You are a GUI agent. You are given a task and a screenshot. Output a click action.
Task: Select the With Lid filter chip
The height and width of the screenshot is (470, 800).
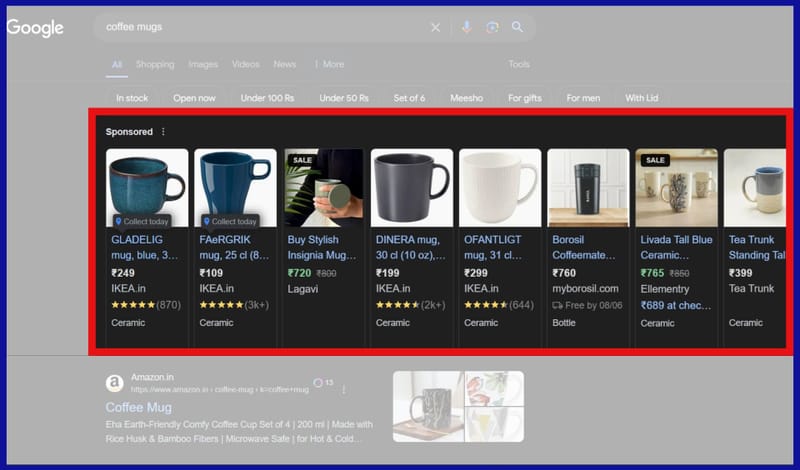click(x=641, y=98)
